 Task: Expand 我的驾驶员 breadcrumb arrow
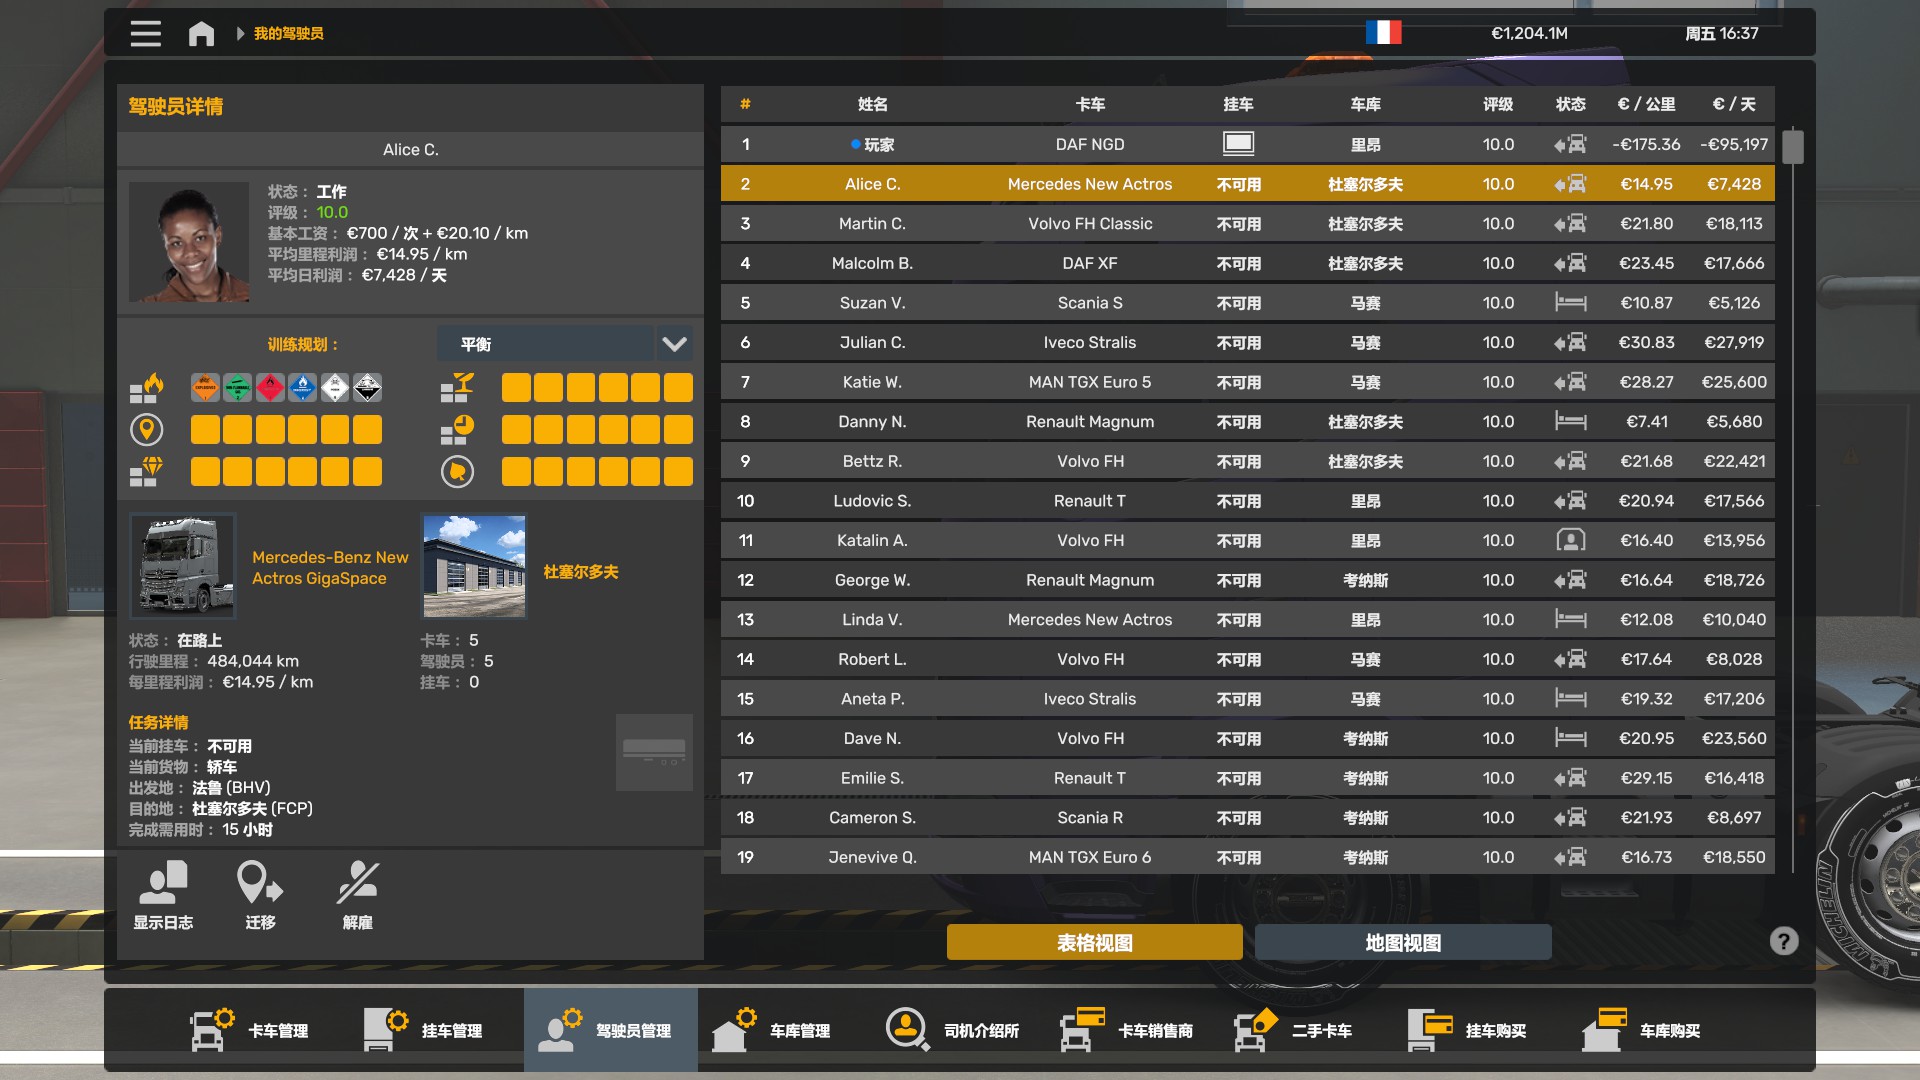(240, 34)
